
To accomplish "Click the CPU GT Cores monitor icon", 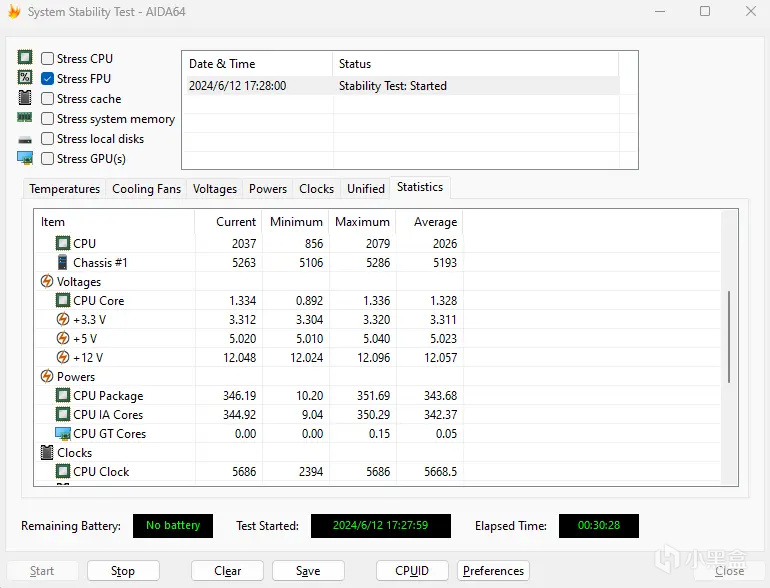I will [x=63, y=433].
